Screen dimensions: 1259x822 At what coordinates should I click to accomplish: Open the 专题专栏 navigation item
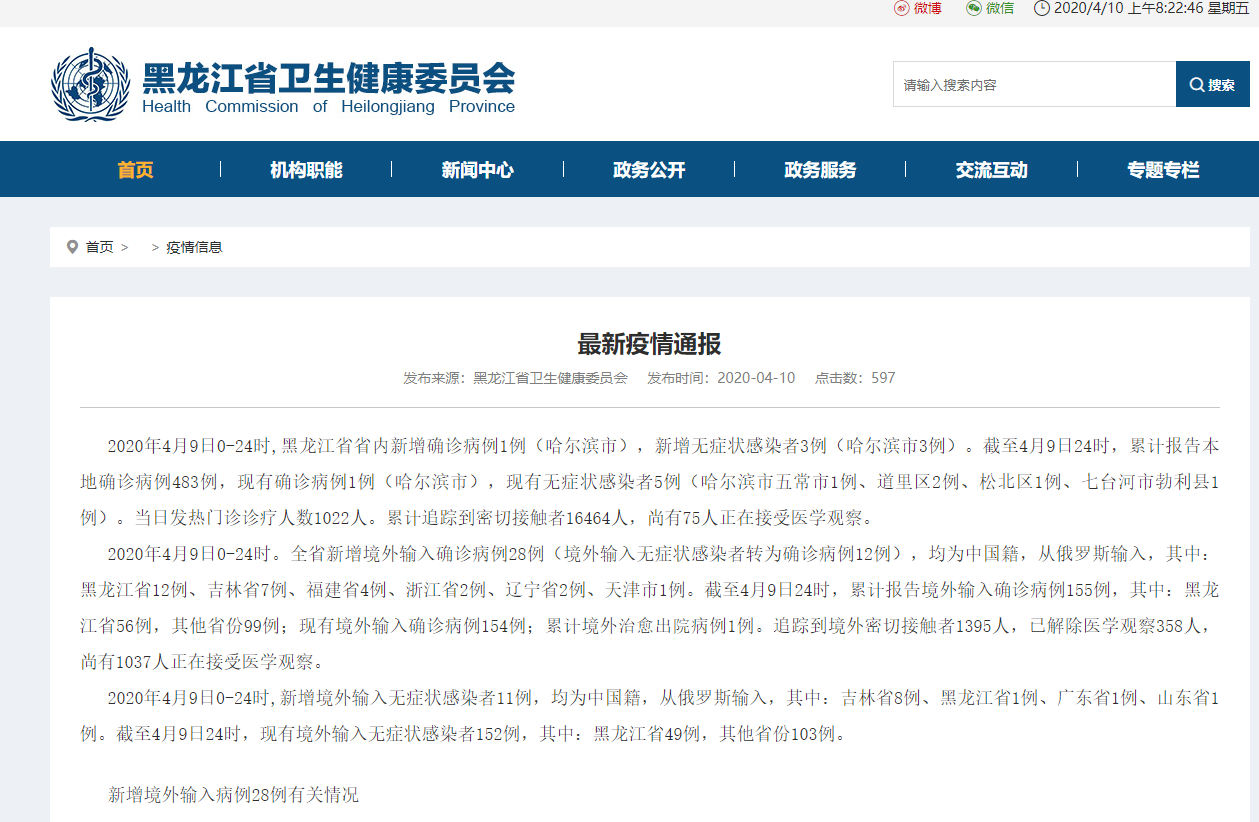pos(1162,170)
